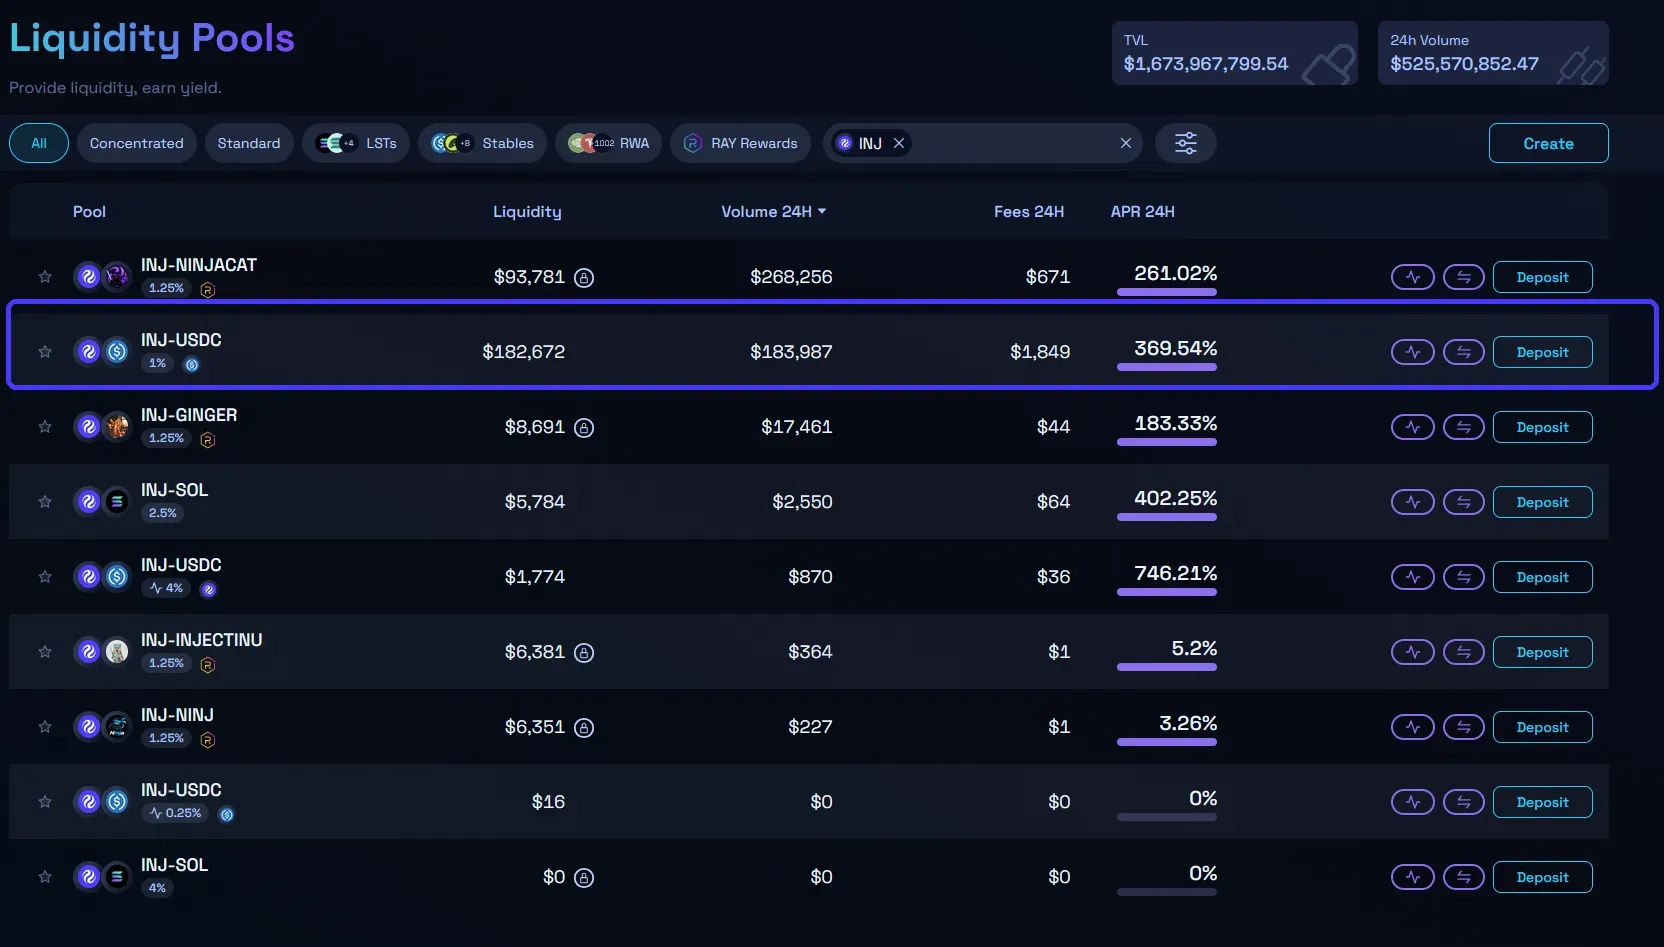Click reward badge under INJ-NINJACAT
1664x947 pixels.
208,290
